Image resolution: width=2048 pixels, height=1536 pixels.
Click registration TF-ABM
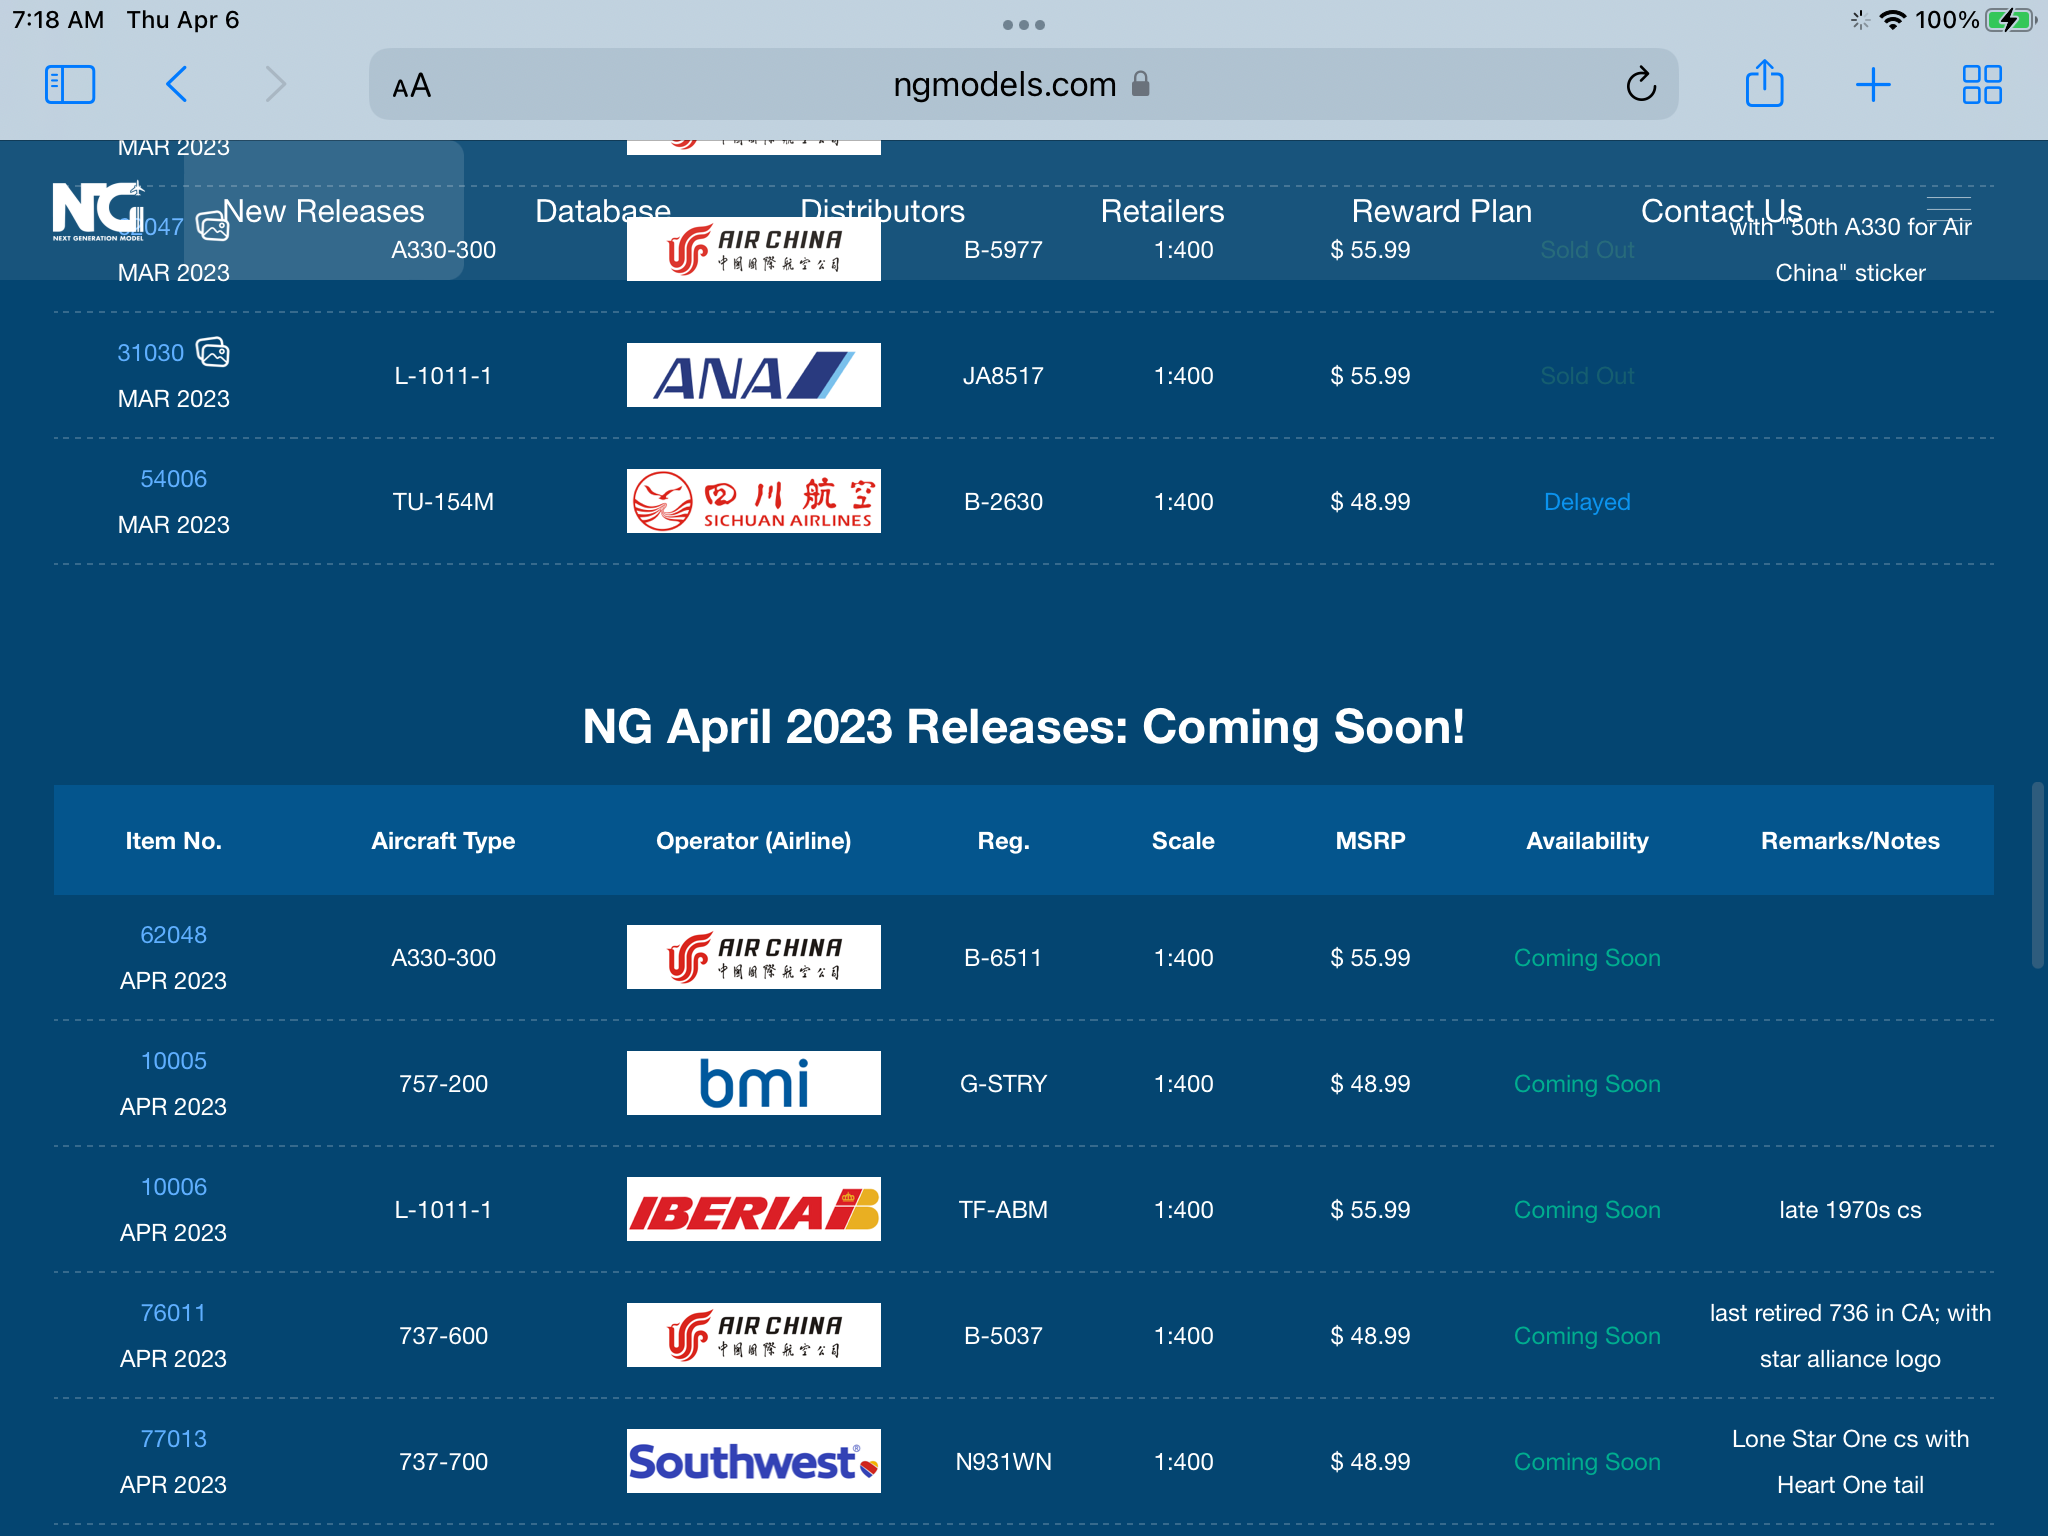(1003, 1210)
